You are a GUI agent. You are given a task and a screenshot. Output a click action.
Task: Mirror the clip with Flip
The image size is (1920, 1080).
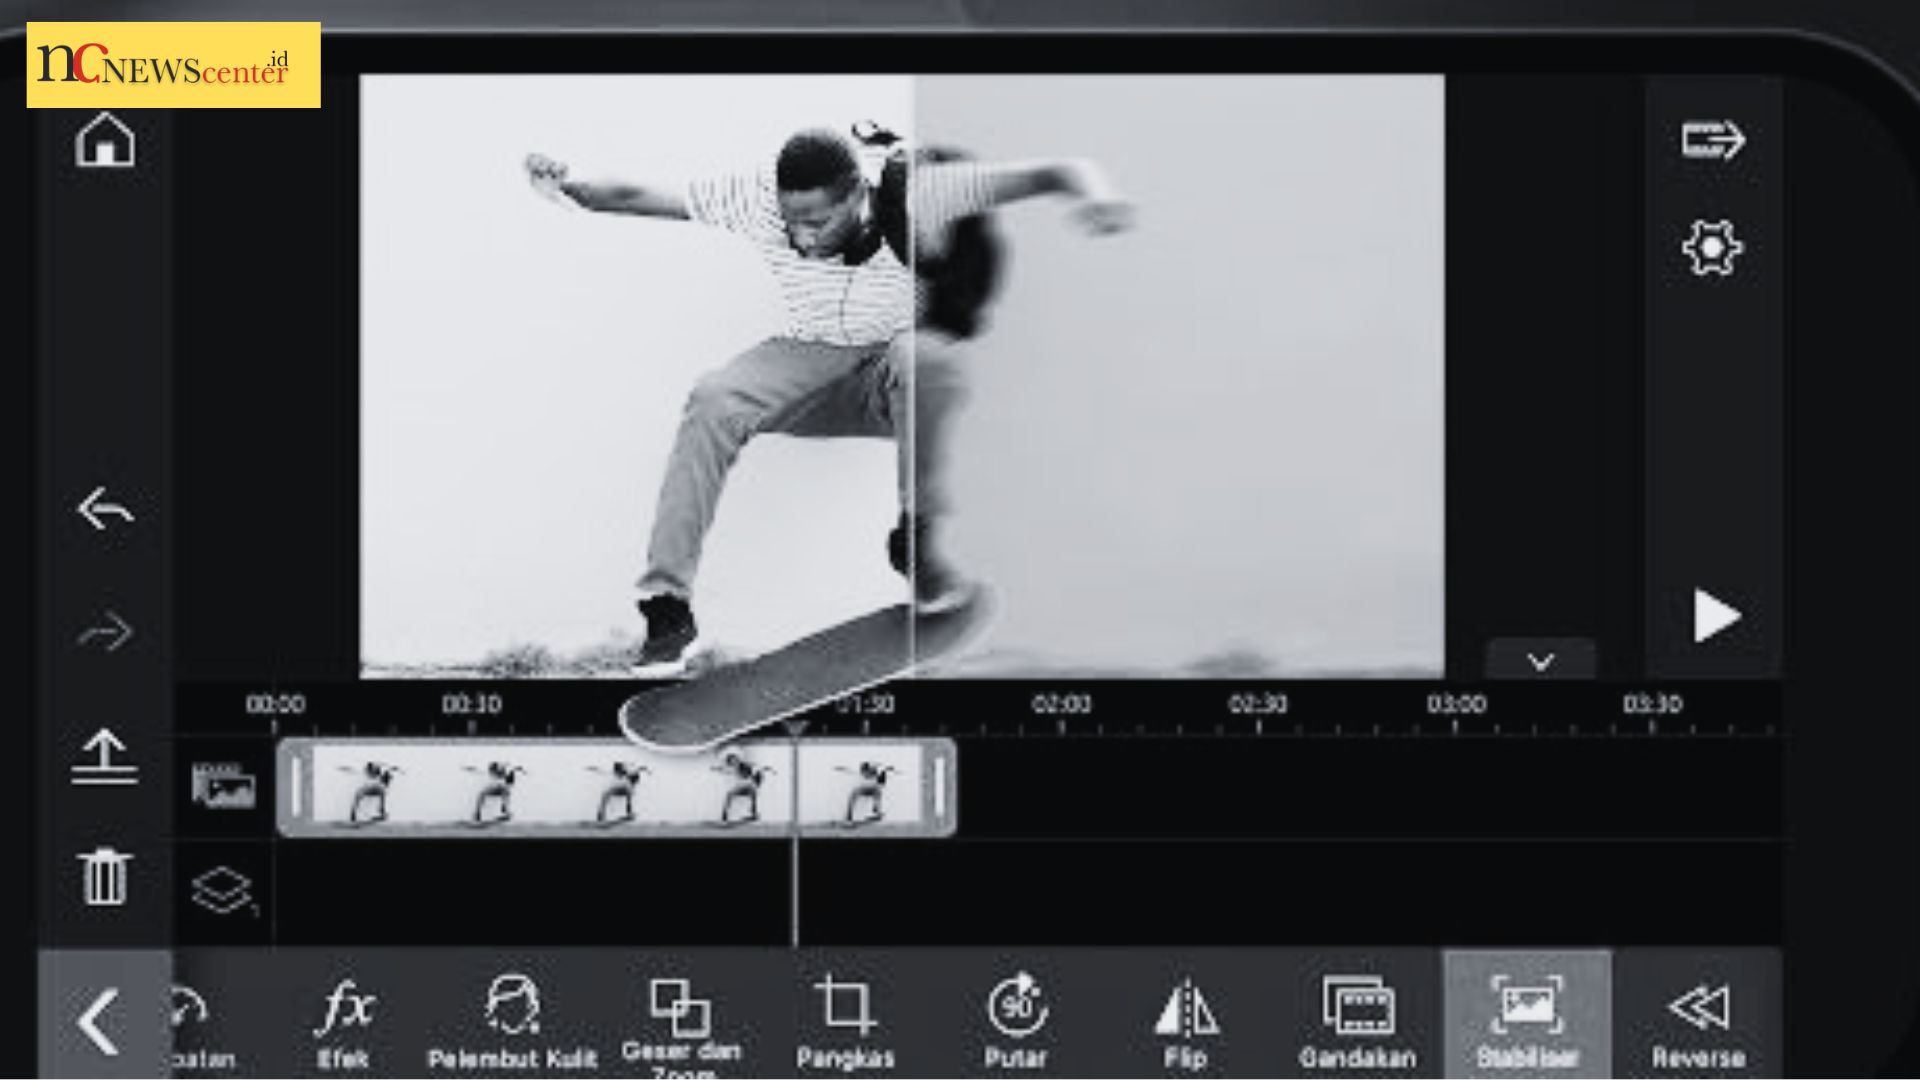1186,1022
